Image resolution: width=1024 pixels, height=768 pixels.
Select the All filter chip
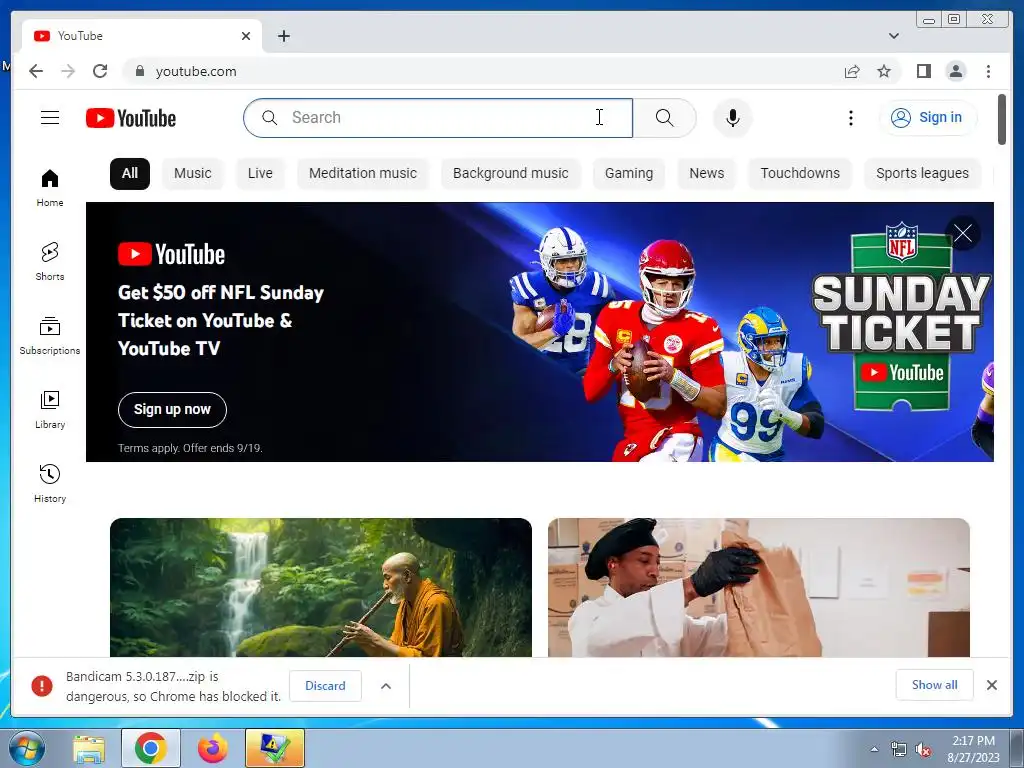[129, 174]
